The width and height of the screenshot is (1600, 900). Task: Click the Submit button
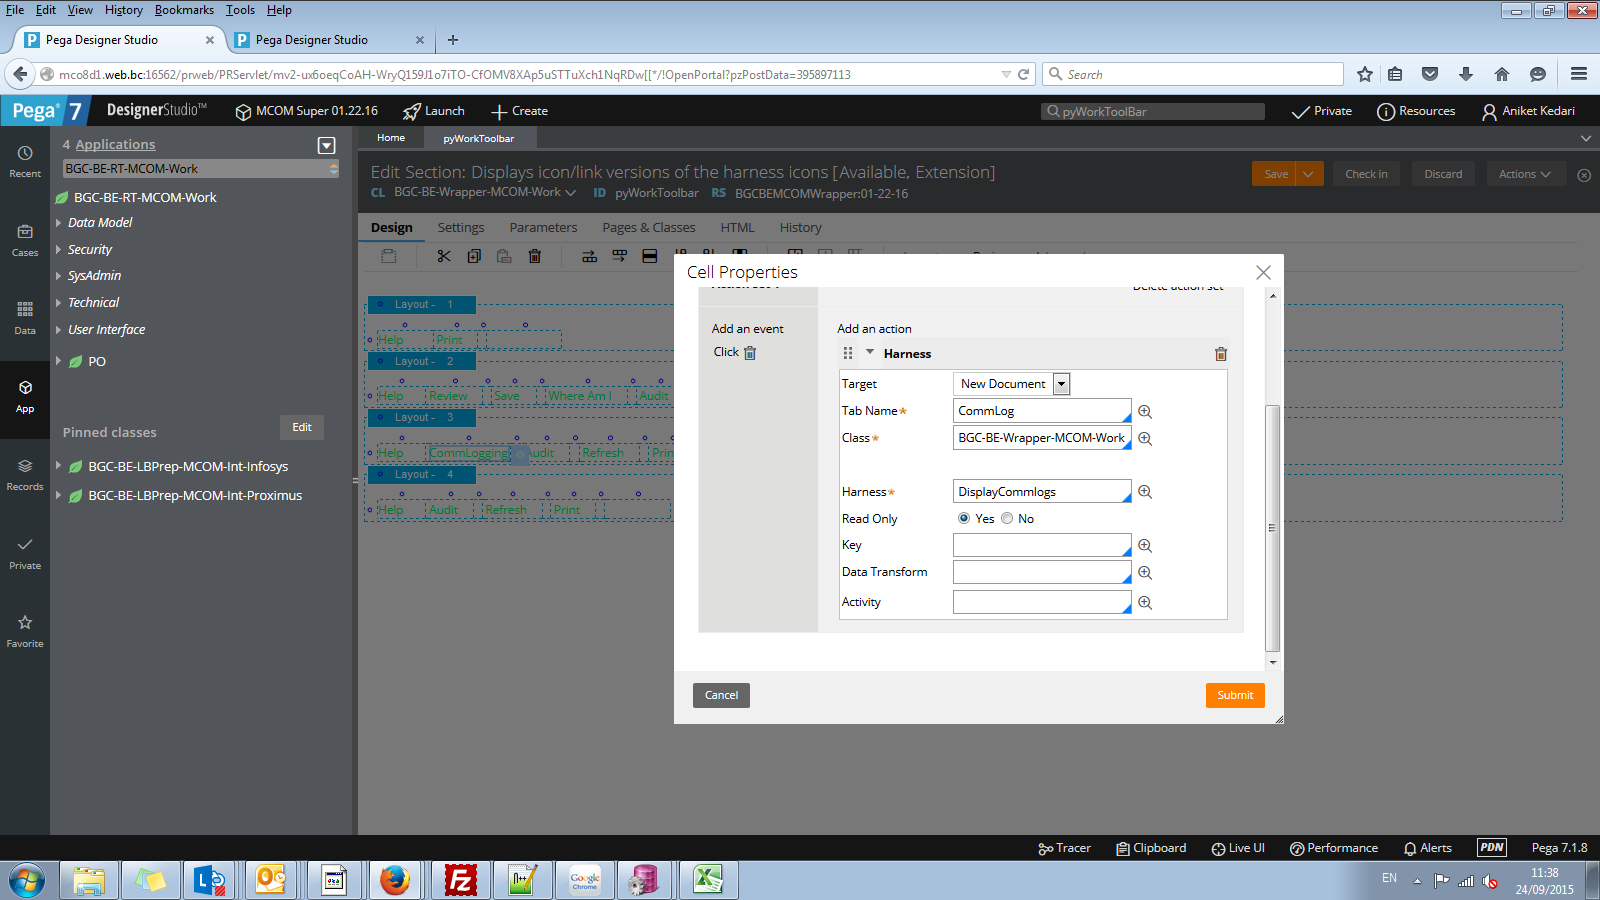[x=1235, y=695]
